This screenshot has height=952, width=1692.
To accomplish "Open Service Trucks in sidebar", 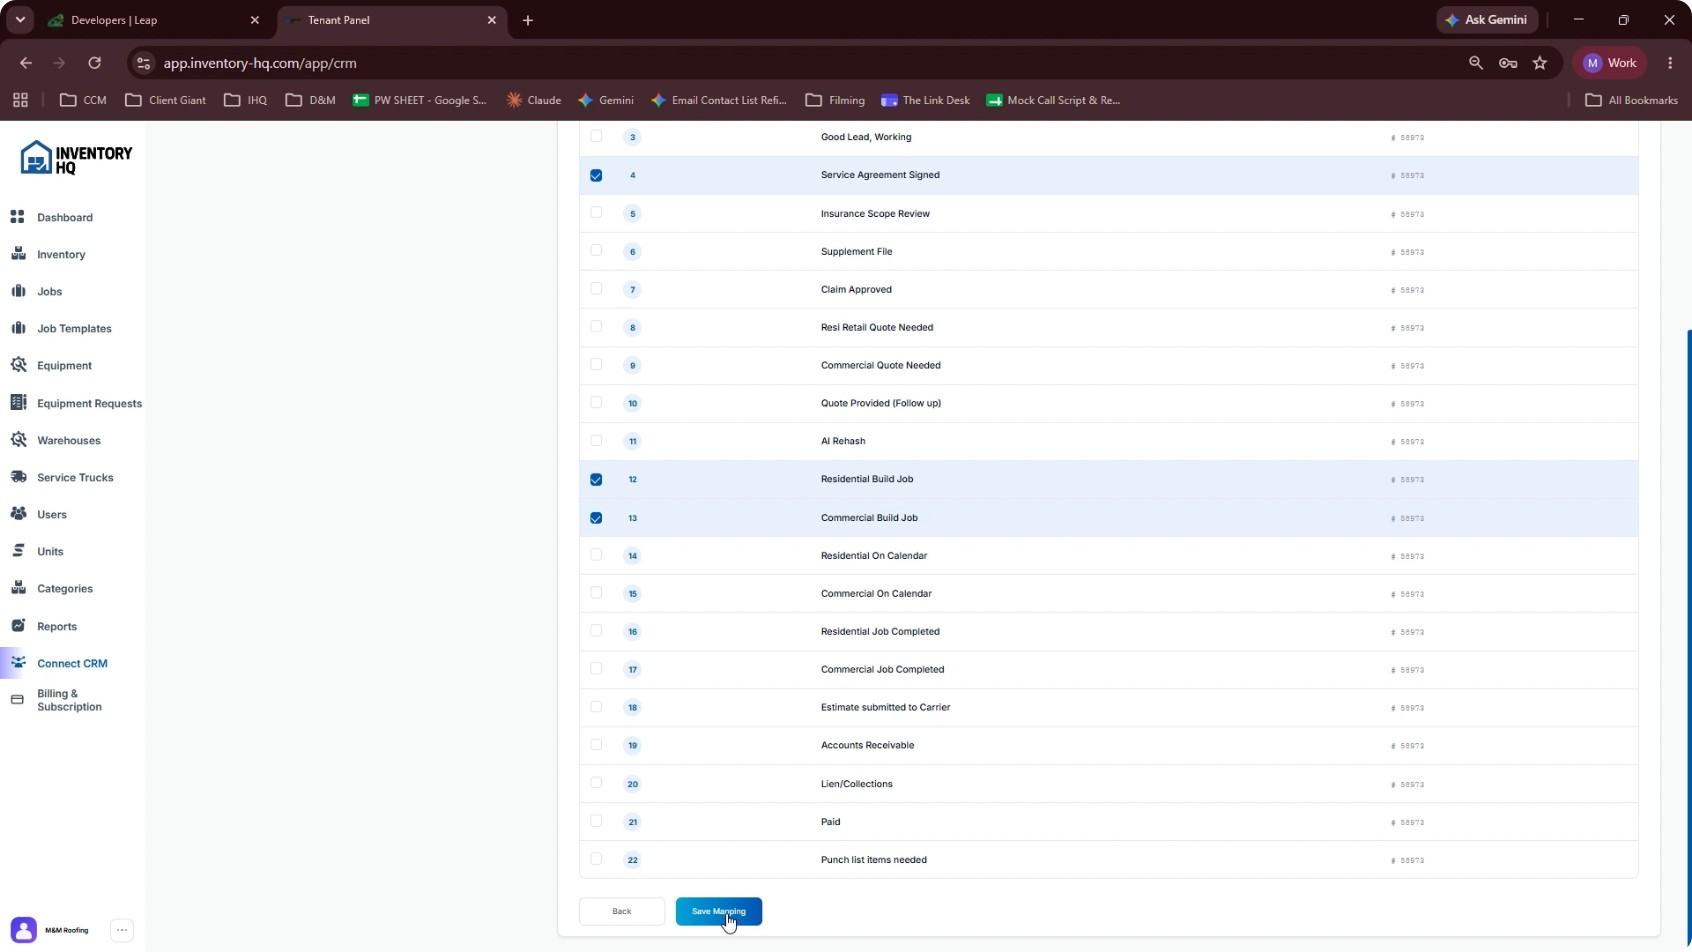I will [75, 478].
